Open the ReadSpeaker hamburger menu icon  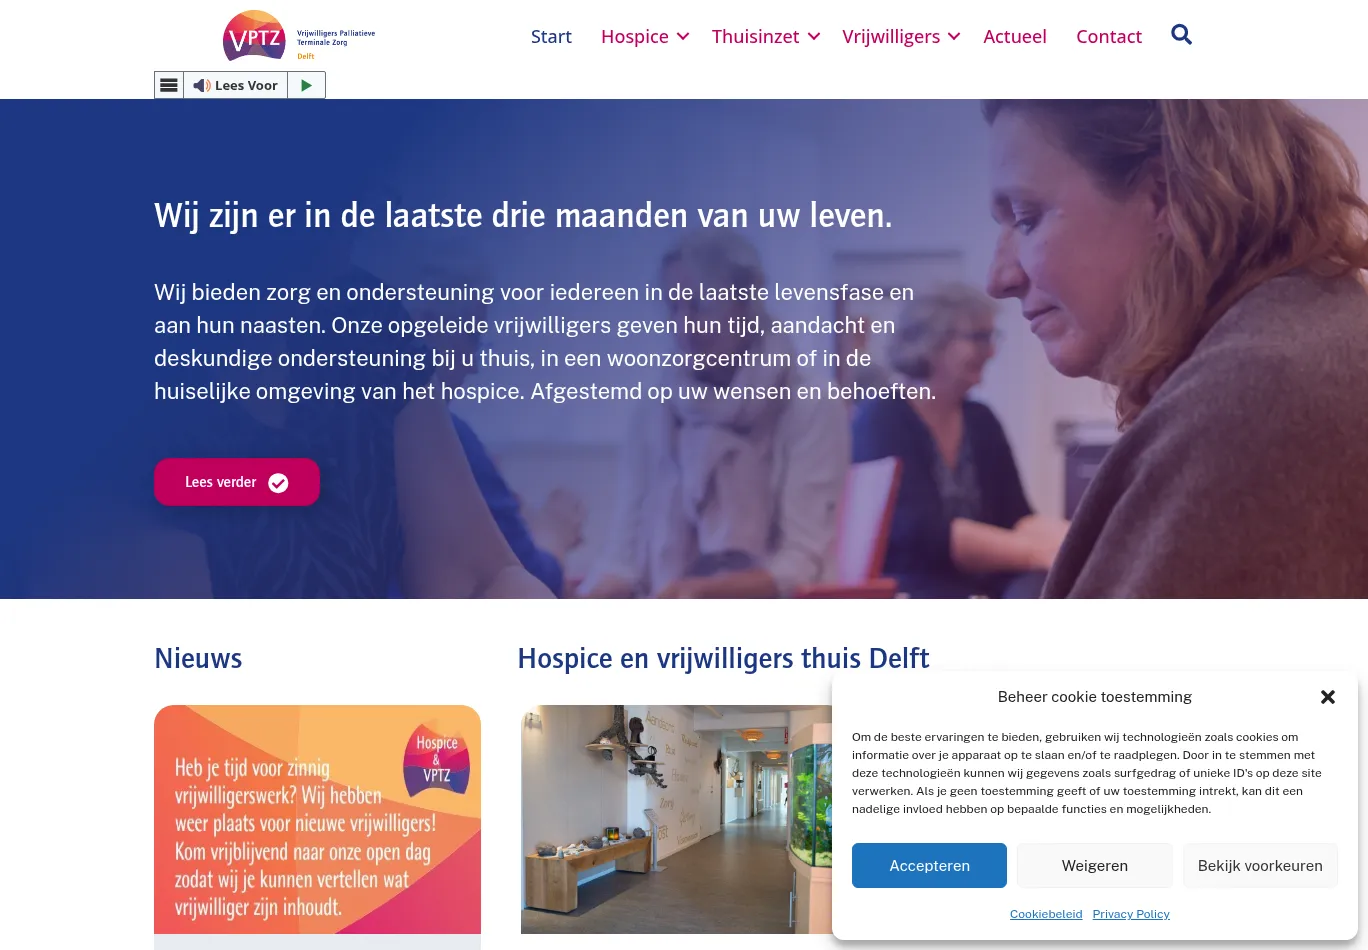(169, 85)
